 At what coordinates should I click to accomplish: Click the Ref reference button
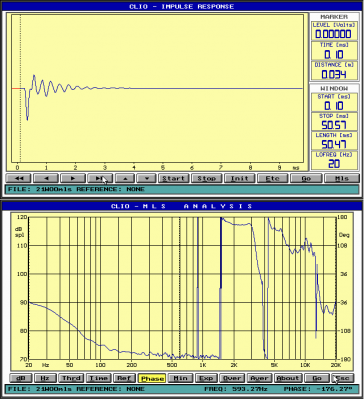click(x=125, y=378)
